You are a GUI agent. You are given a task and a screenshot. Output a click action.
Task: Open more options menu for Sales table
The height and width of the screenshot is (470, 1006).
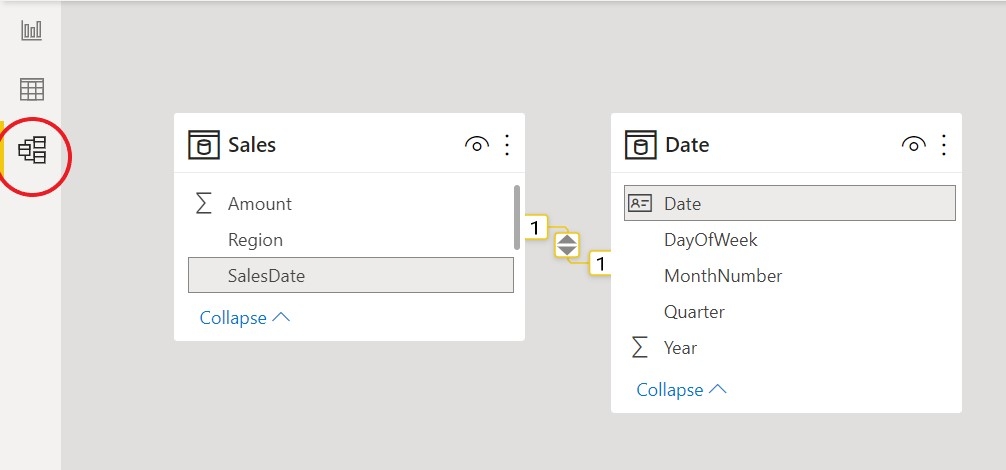507,145
